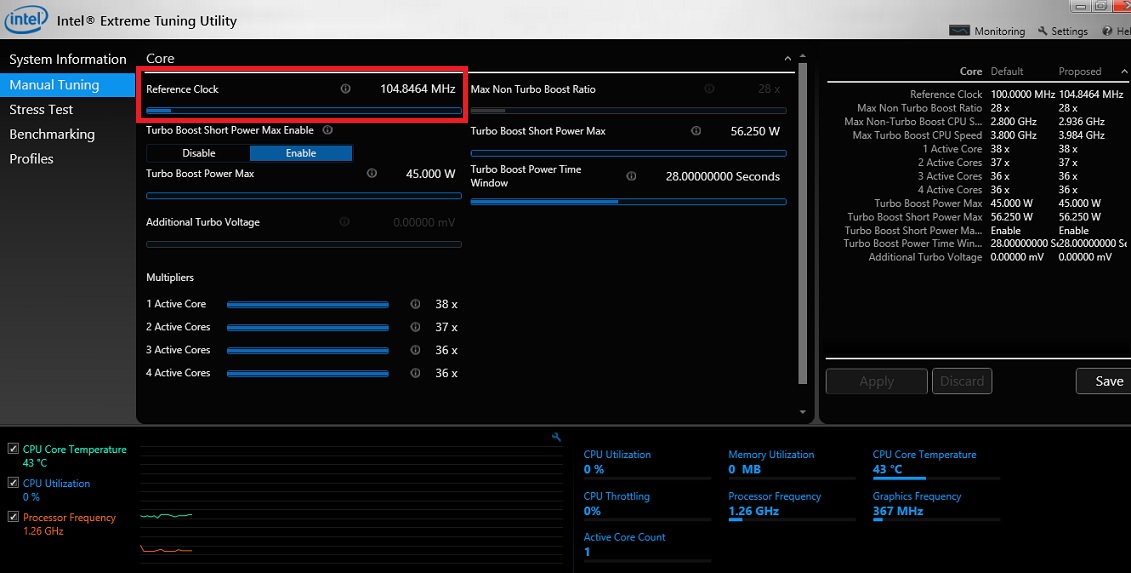Viewport: 1131px width, 573px height.
Task: Adjust 1 Active Core multiplier slider
Action: (x=307, y=305)
